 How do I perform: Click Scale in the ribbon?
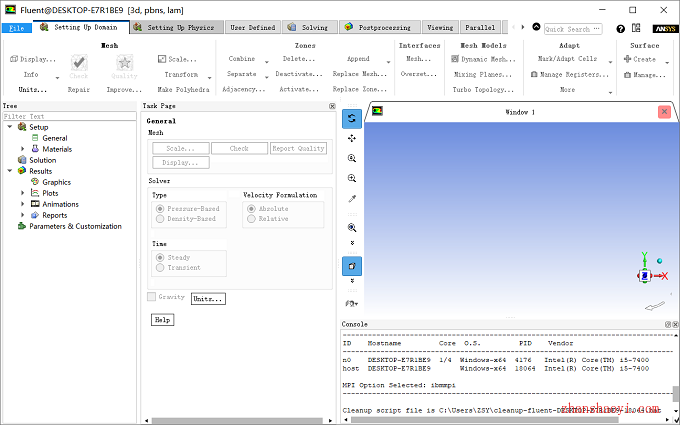pos(177,59)
